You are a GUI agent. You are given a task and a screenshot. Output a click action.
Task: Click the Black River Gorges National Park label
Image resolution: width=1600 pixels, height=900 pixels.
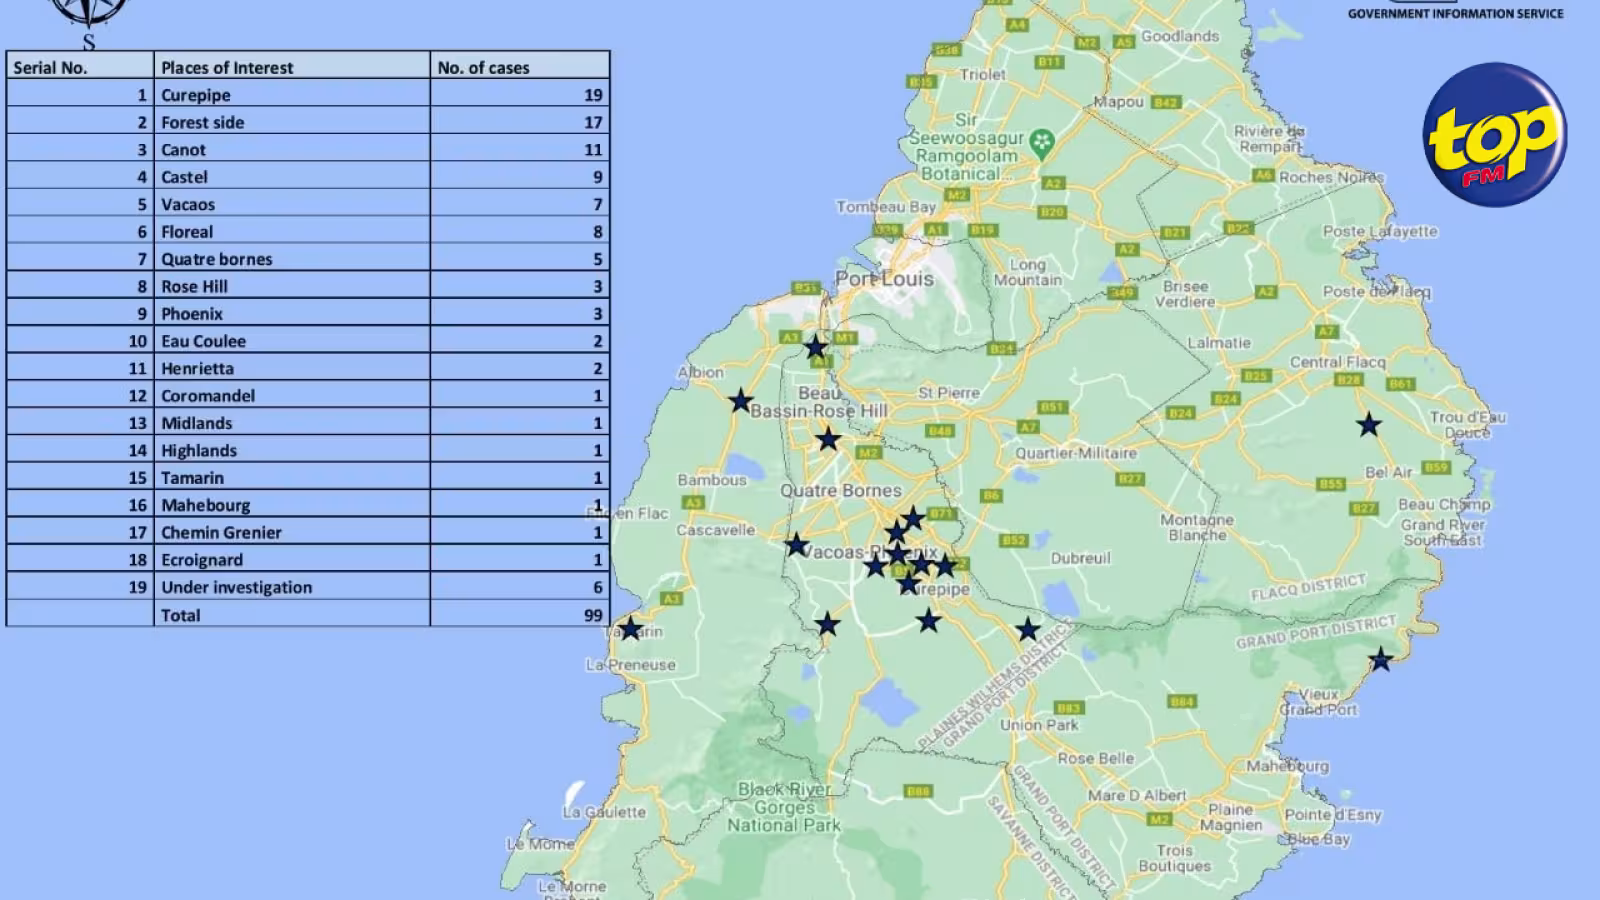[784, 807]
